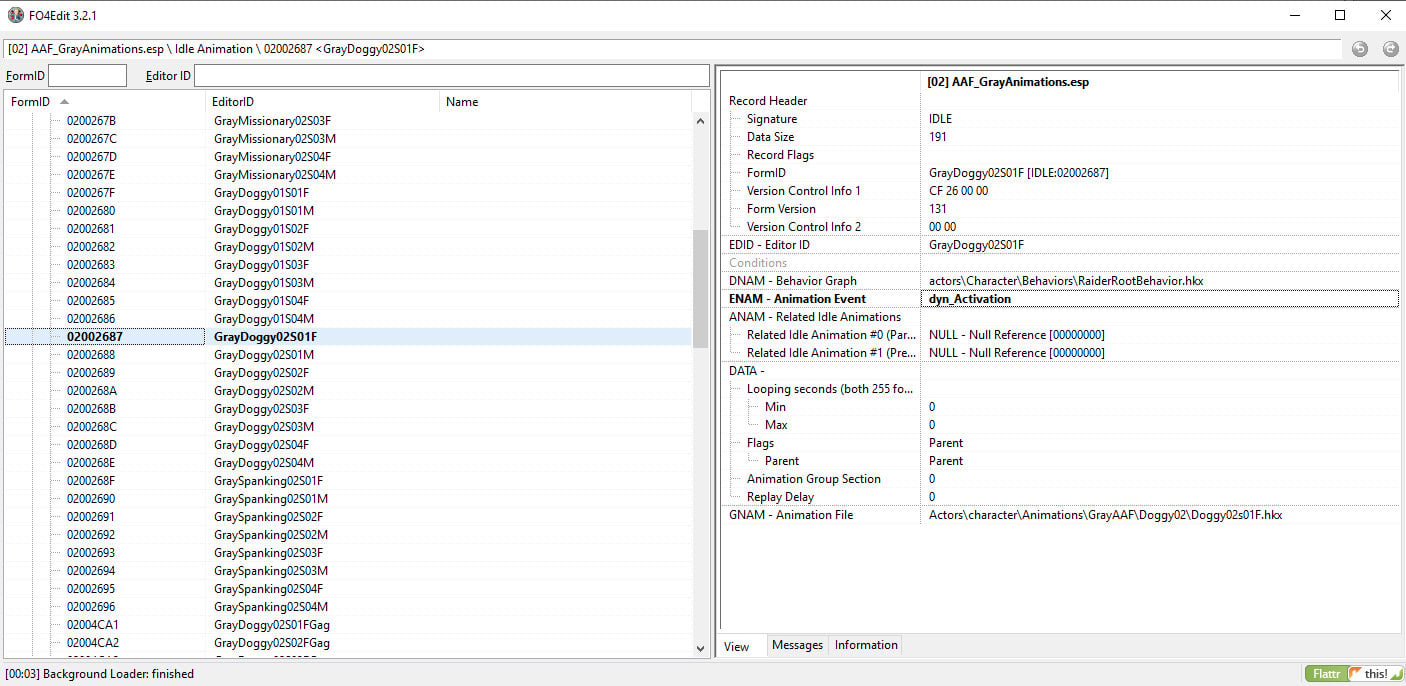The height and width of the screenshot is (686, 1406).
Task: Select record 02002681 GrayDoggy01S02F
Action: coord(348,229)
